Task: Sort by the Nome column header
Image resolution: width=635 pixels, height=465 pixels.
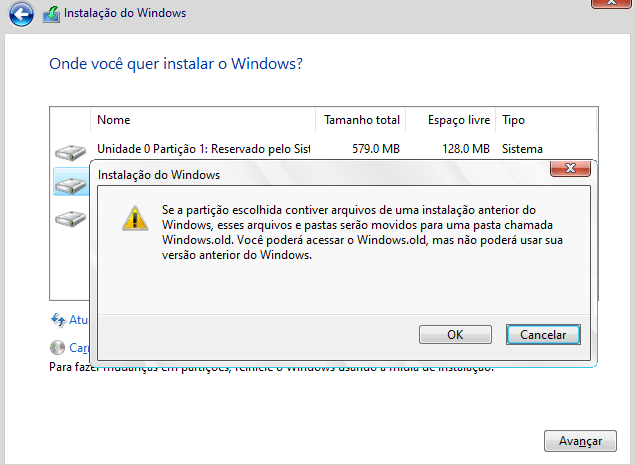Action: tap(202, 120)
